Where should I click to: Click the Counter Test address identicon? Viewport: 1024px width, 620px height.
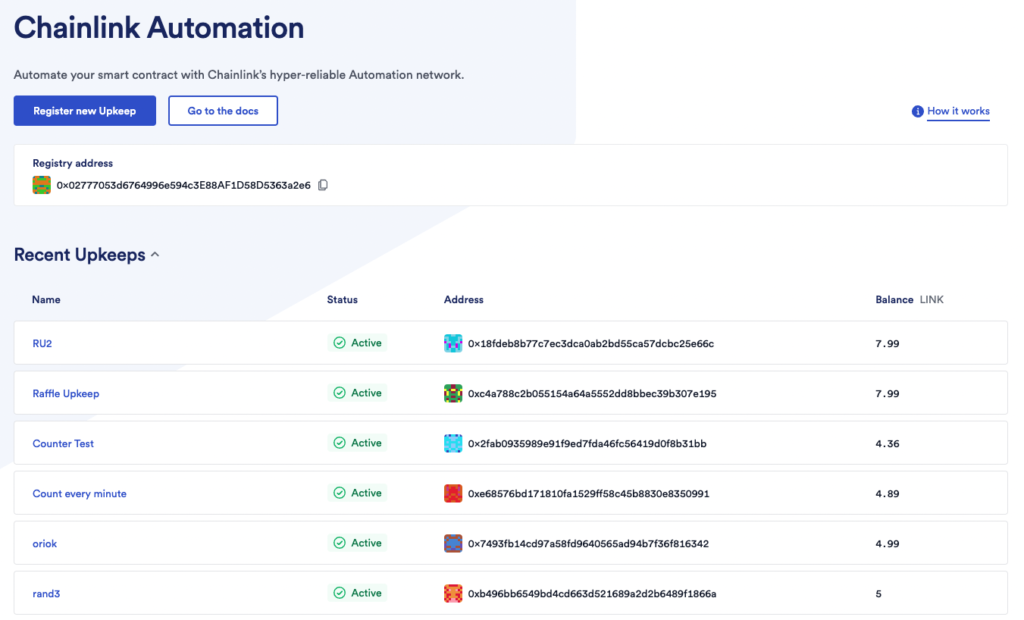(x=453, y=443)
